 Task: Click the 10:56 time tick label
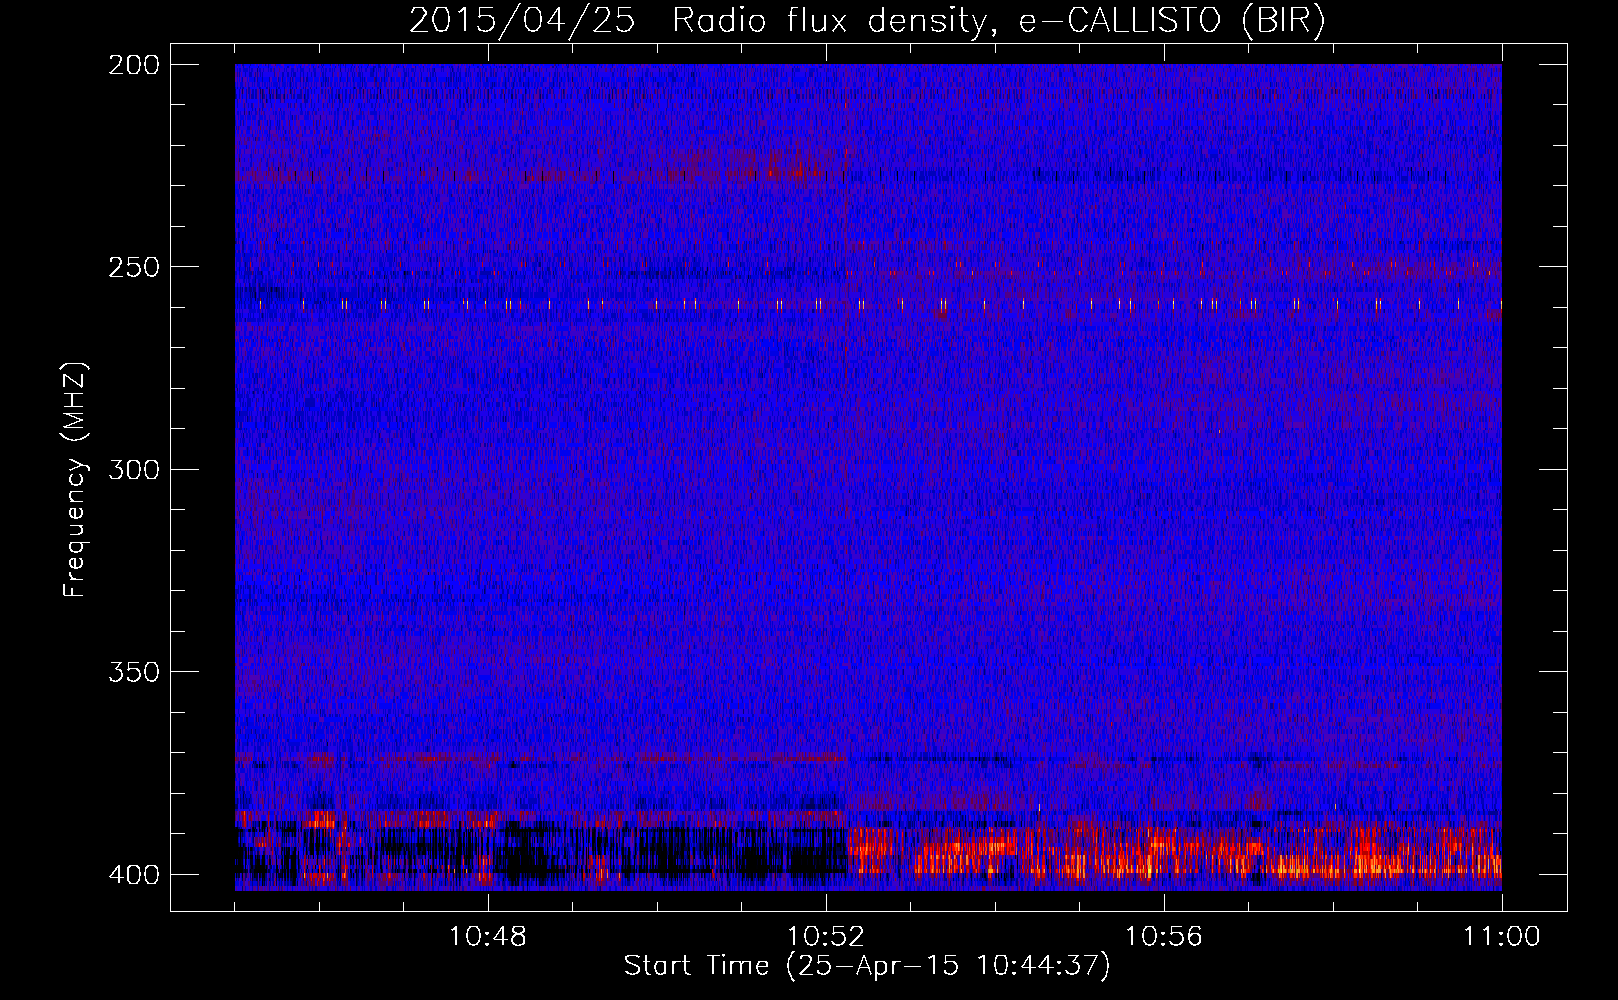[x=1164, y=937]
